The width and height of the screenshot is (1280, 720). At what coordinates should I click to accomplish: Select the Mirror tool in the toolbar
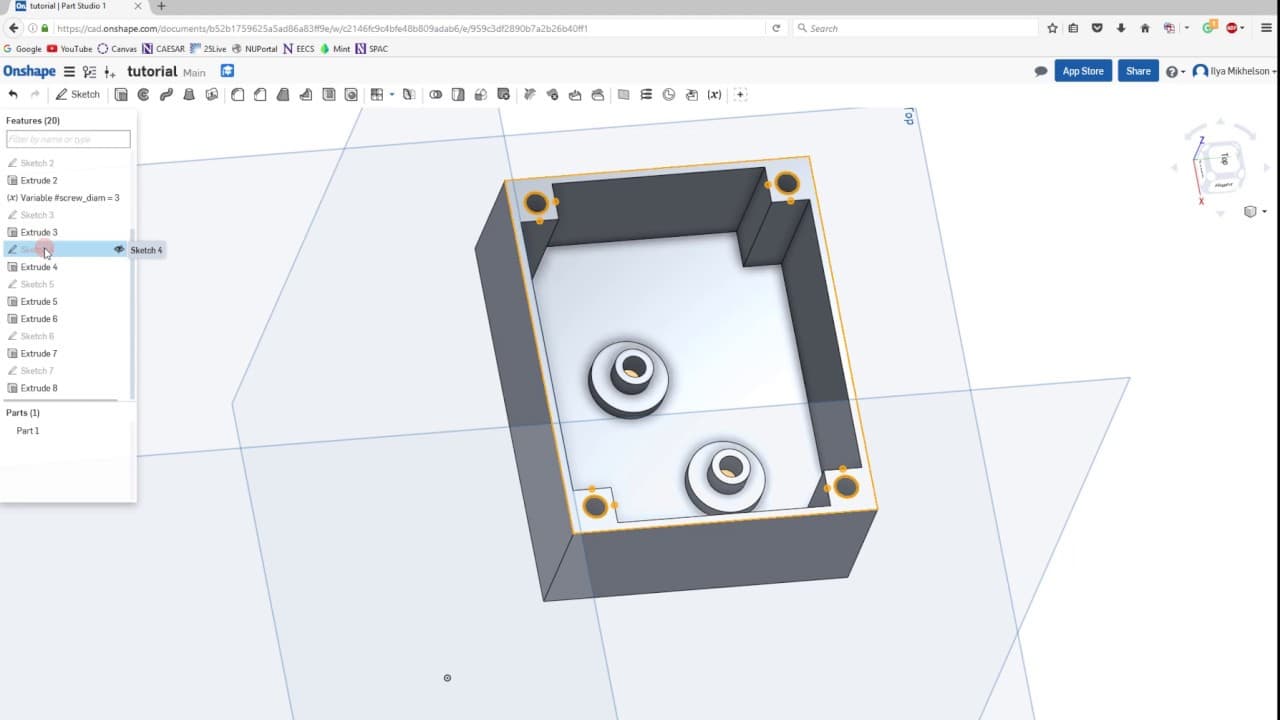click(x=408, y=95)
